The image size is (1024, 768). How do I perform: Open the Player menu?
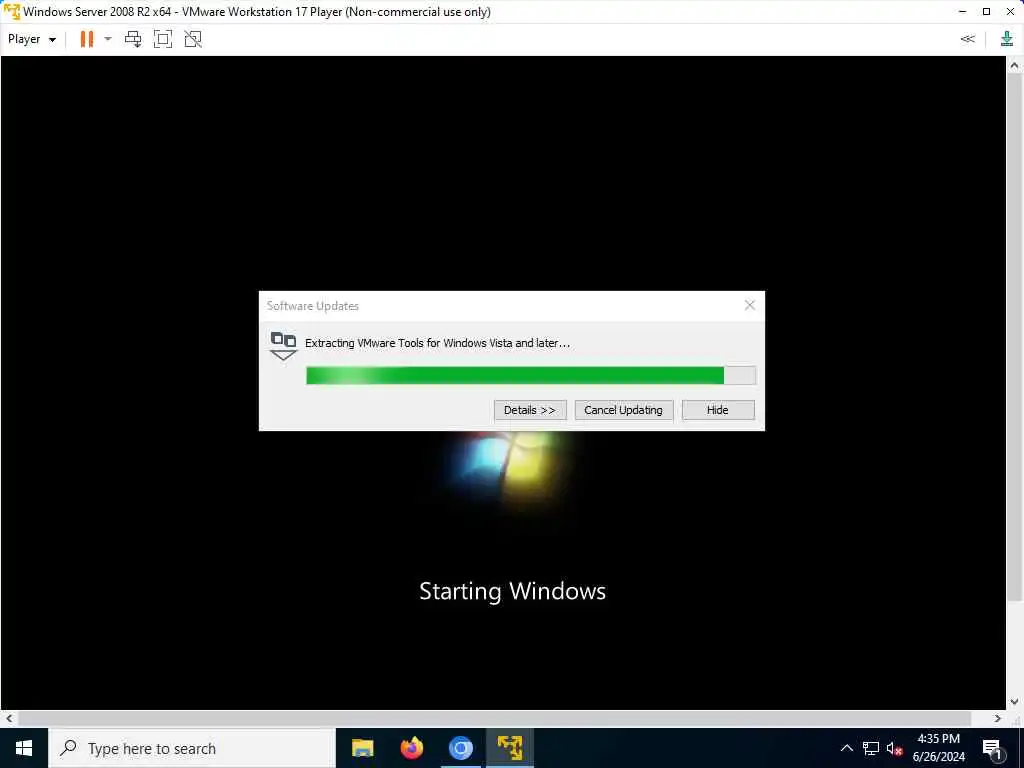click(x=31, y=39)
